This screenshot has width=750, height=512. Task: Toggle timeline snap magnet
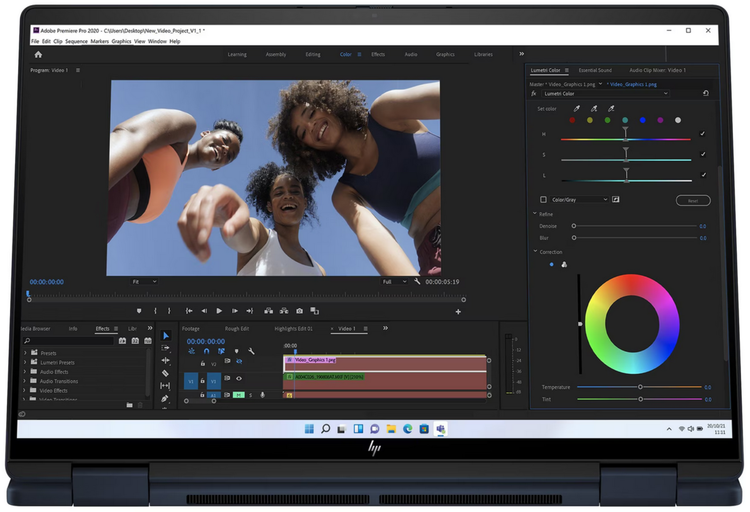click(x=207, y=351)
